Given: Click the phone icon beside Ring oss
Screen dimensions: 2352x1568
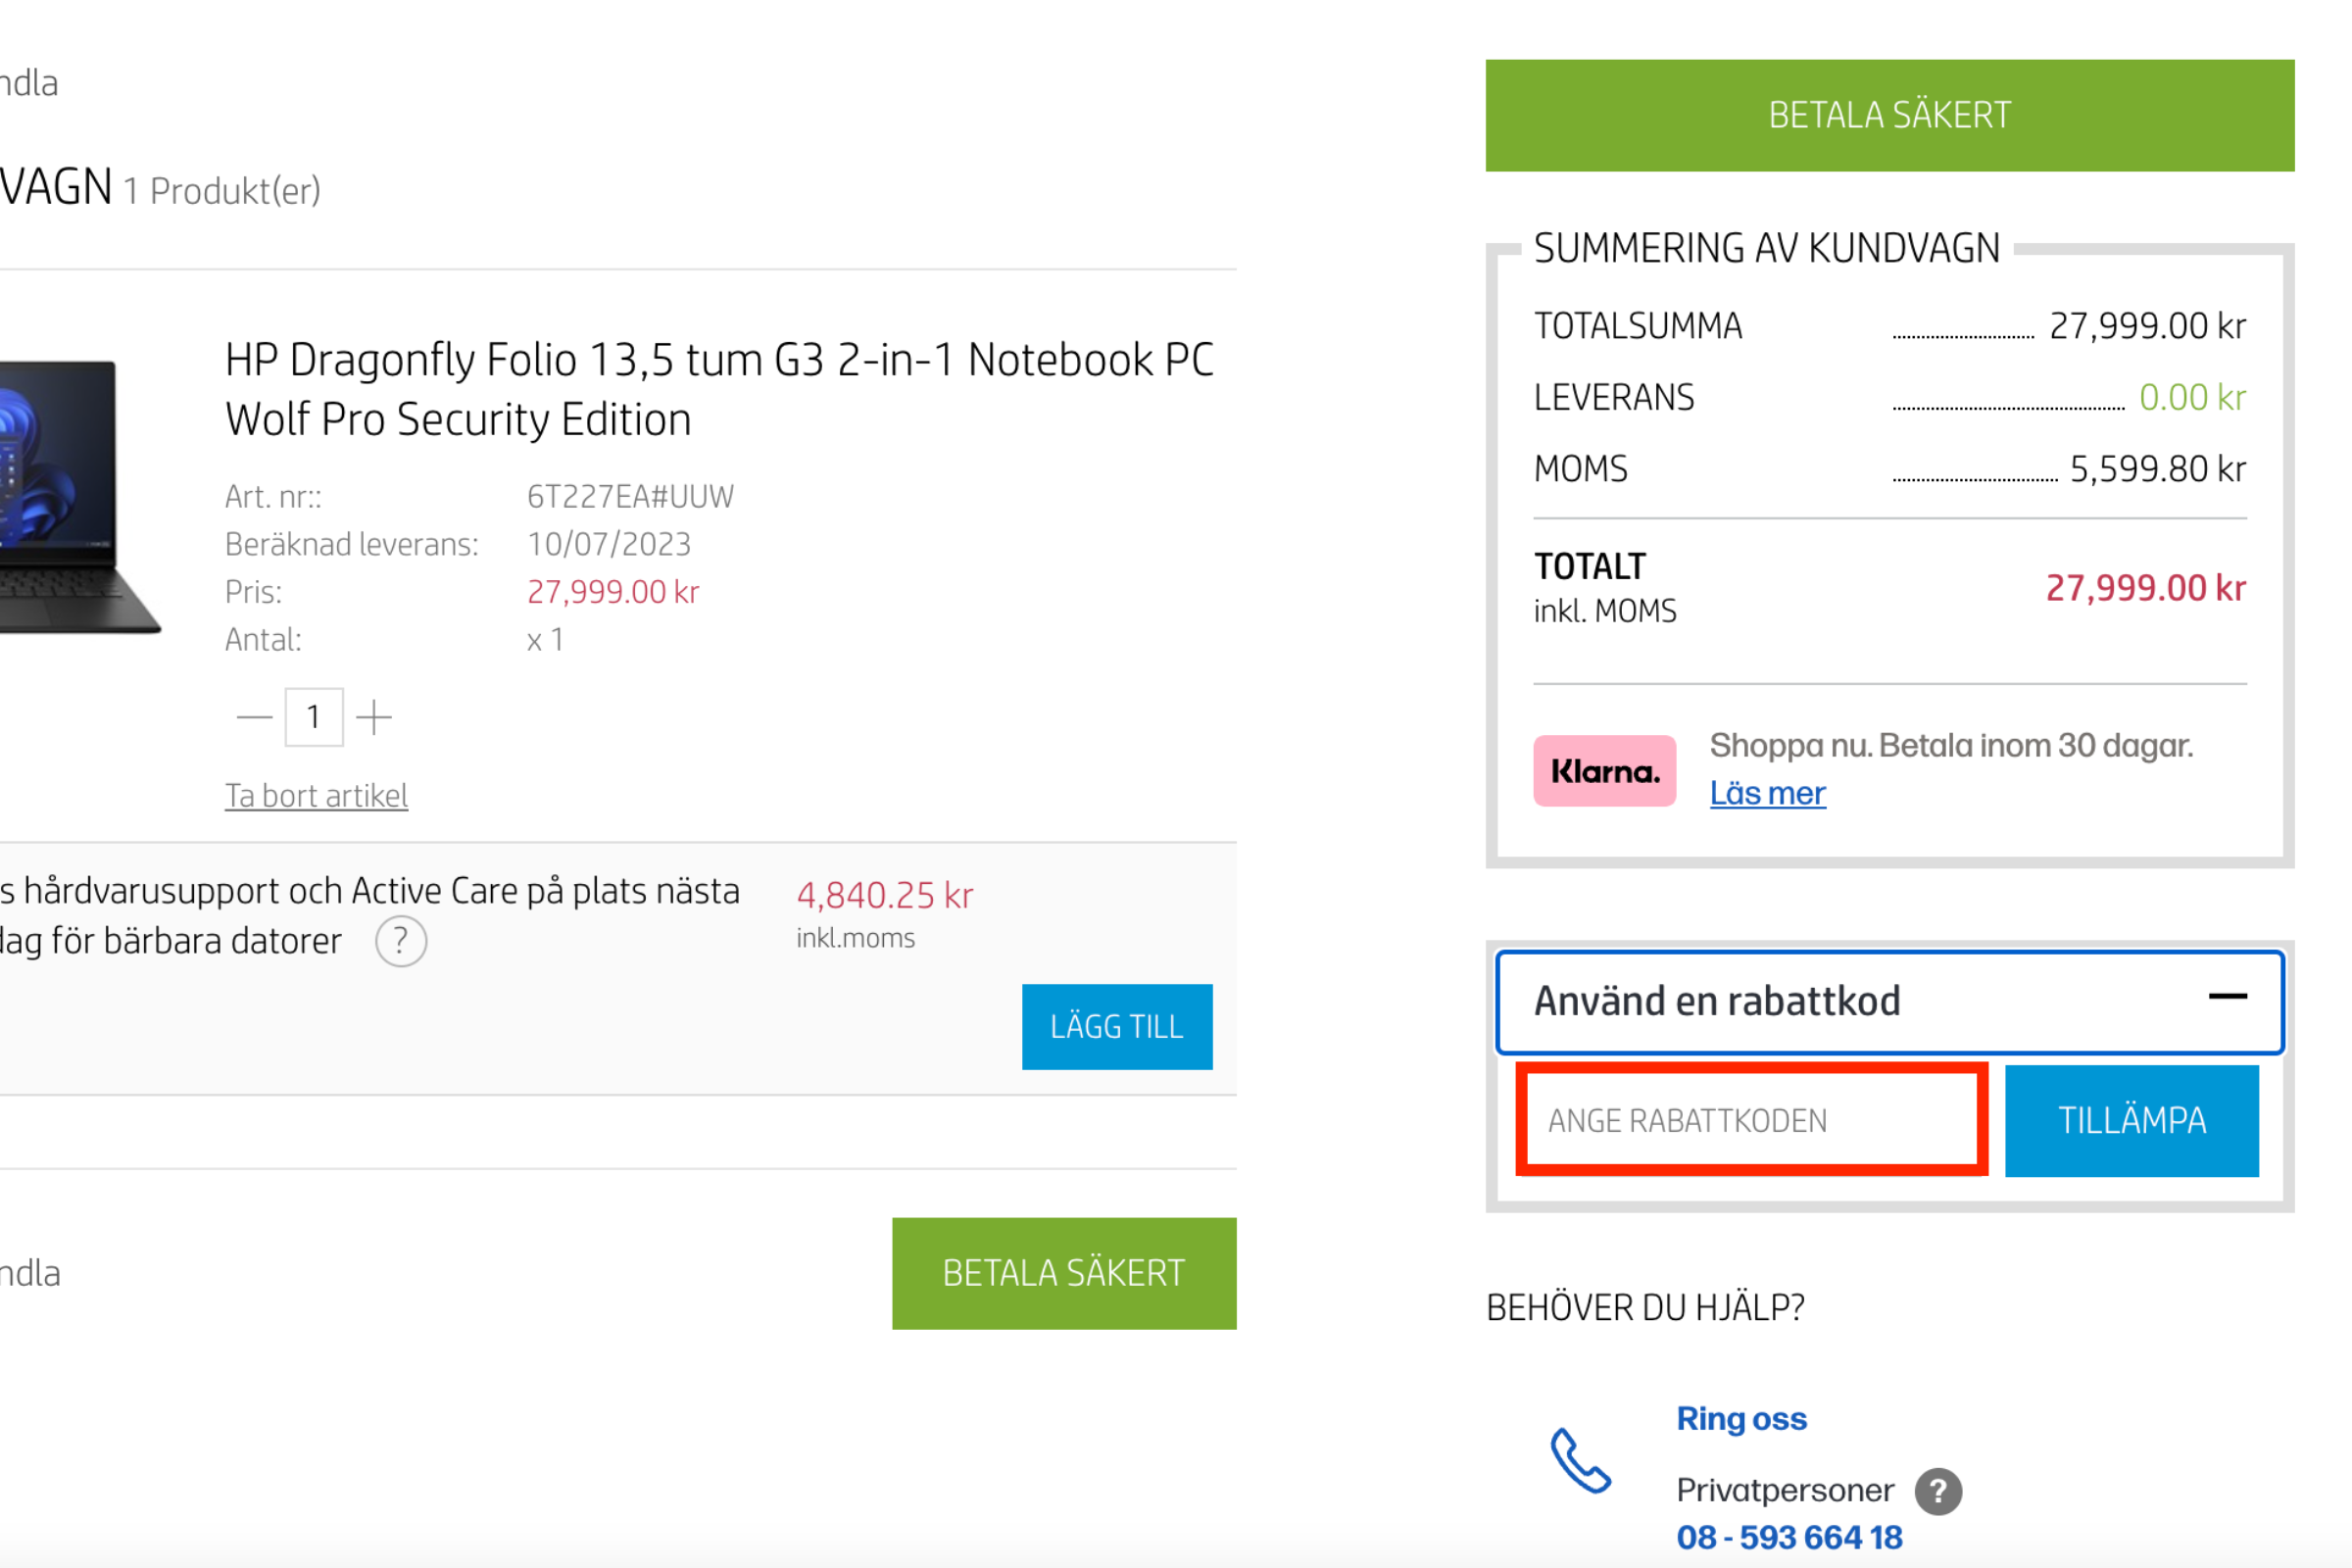Looking at the screenshot, I should click(x=1580, y=1460).
